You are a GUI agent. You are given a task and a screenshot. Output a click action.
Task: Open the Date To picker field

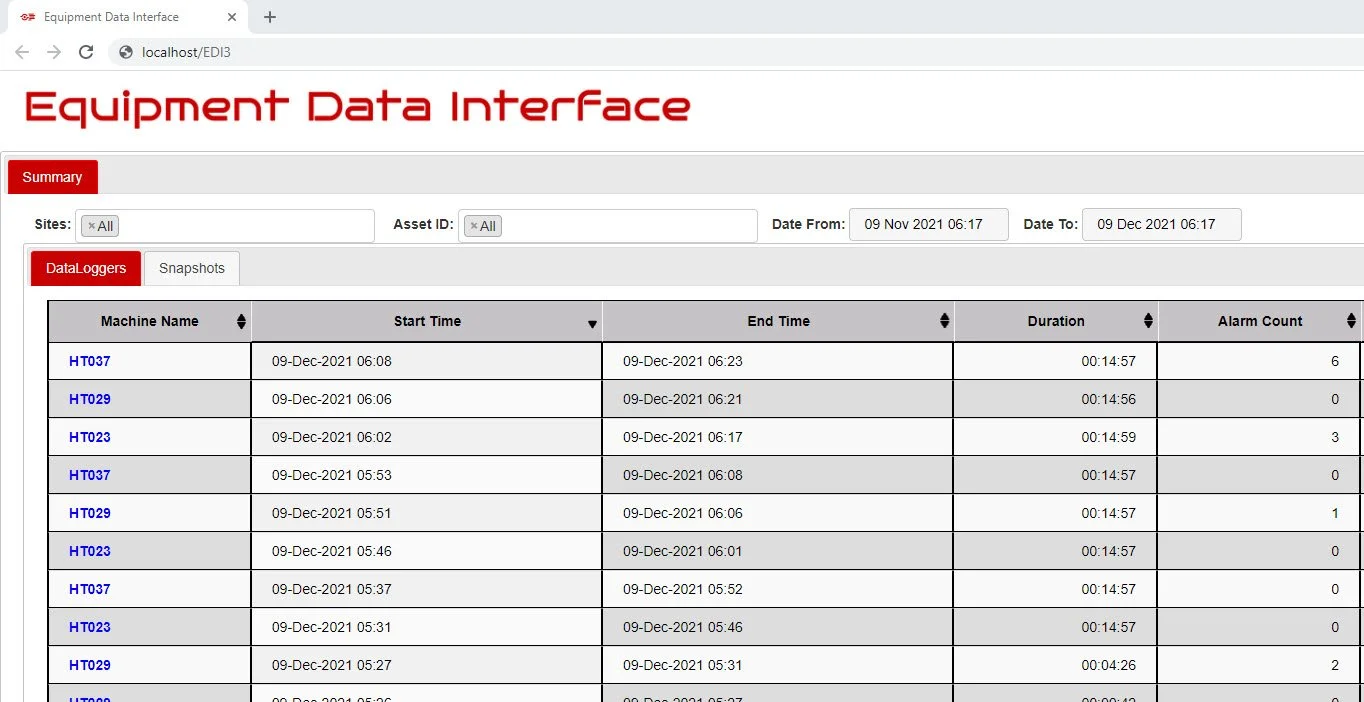[x=1162, y=224]
